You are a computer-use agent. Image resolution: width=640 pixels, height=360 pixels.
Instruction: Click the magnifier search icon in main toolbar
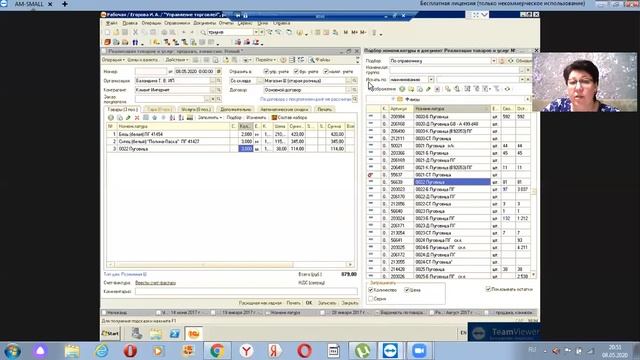[203, 32]
